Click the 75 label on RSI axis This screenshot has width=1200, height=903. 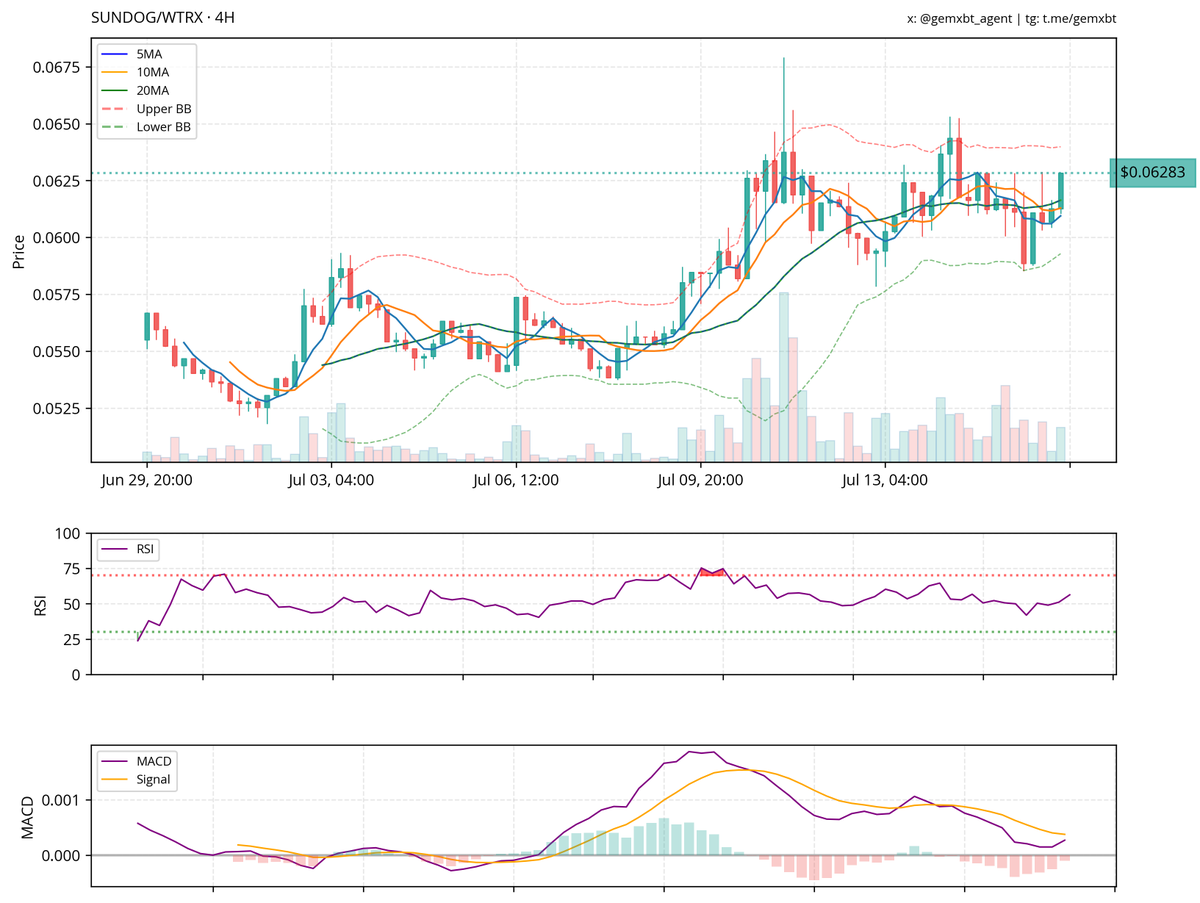click(x=74, y=569)
